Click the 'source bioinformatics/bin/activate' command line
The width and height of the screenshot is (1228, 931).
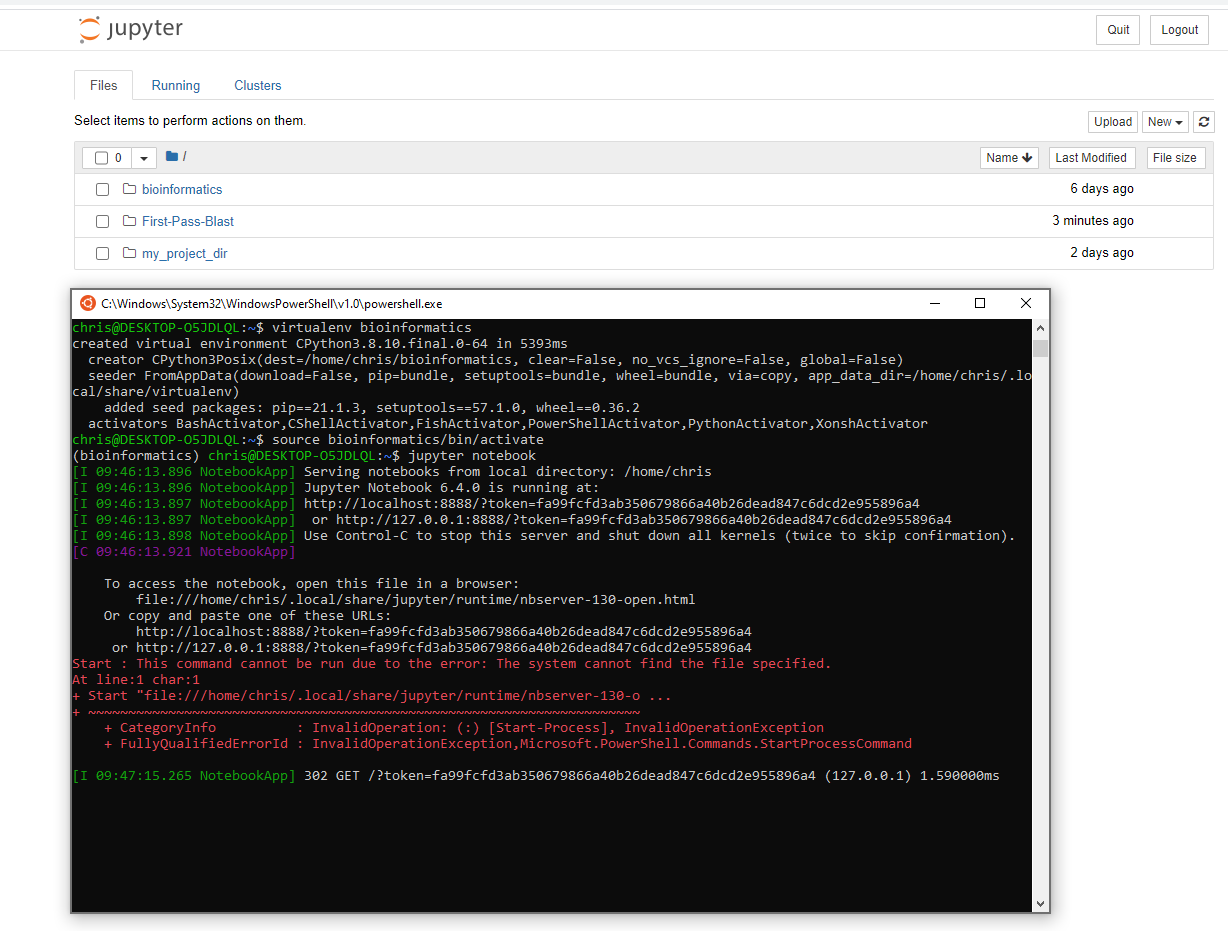[x=308, y=440]
